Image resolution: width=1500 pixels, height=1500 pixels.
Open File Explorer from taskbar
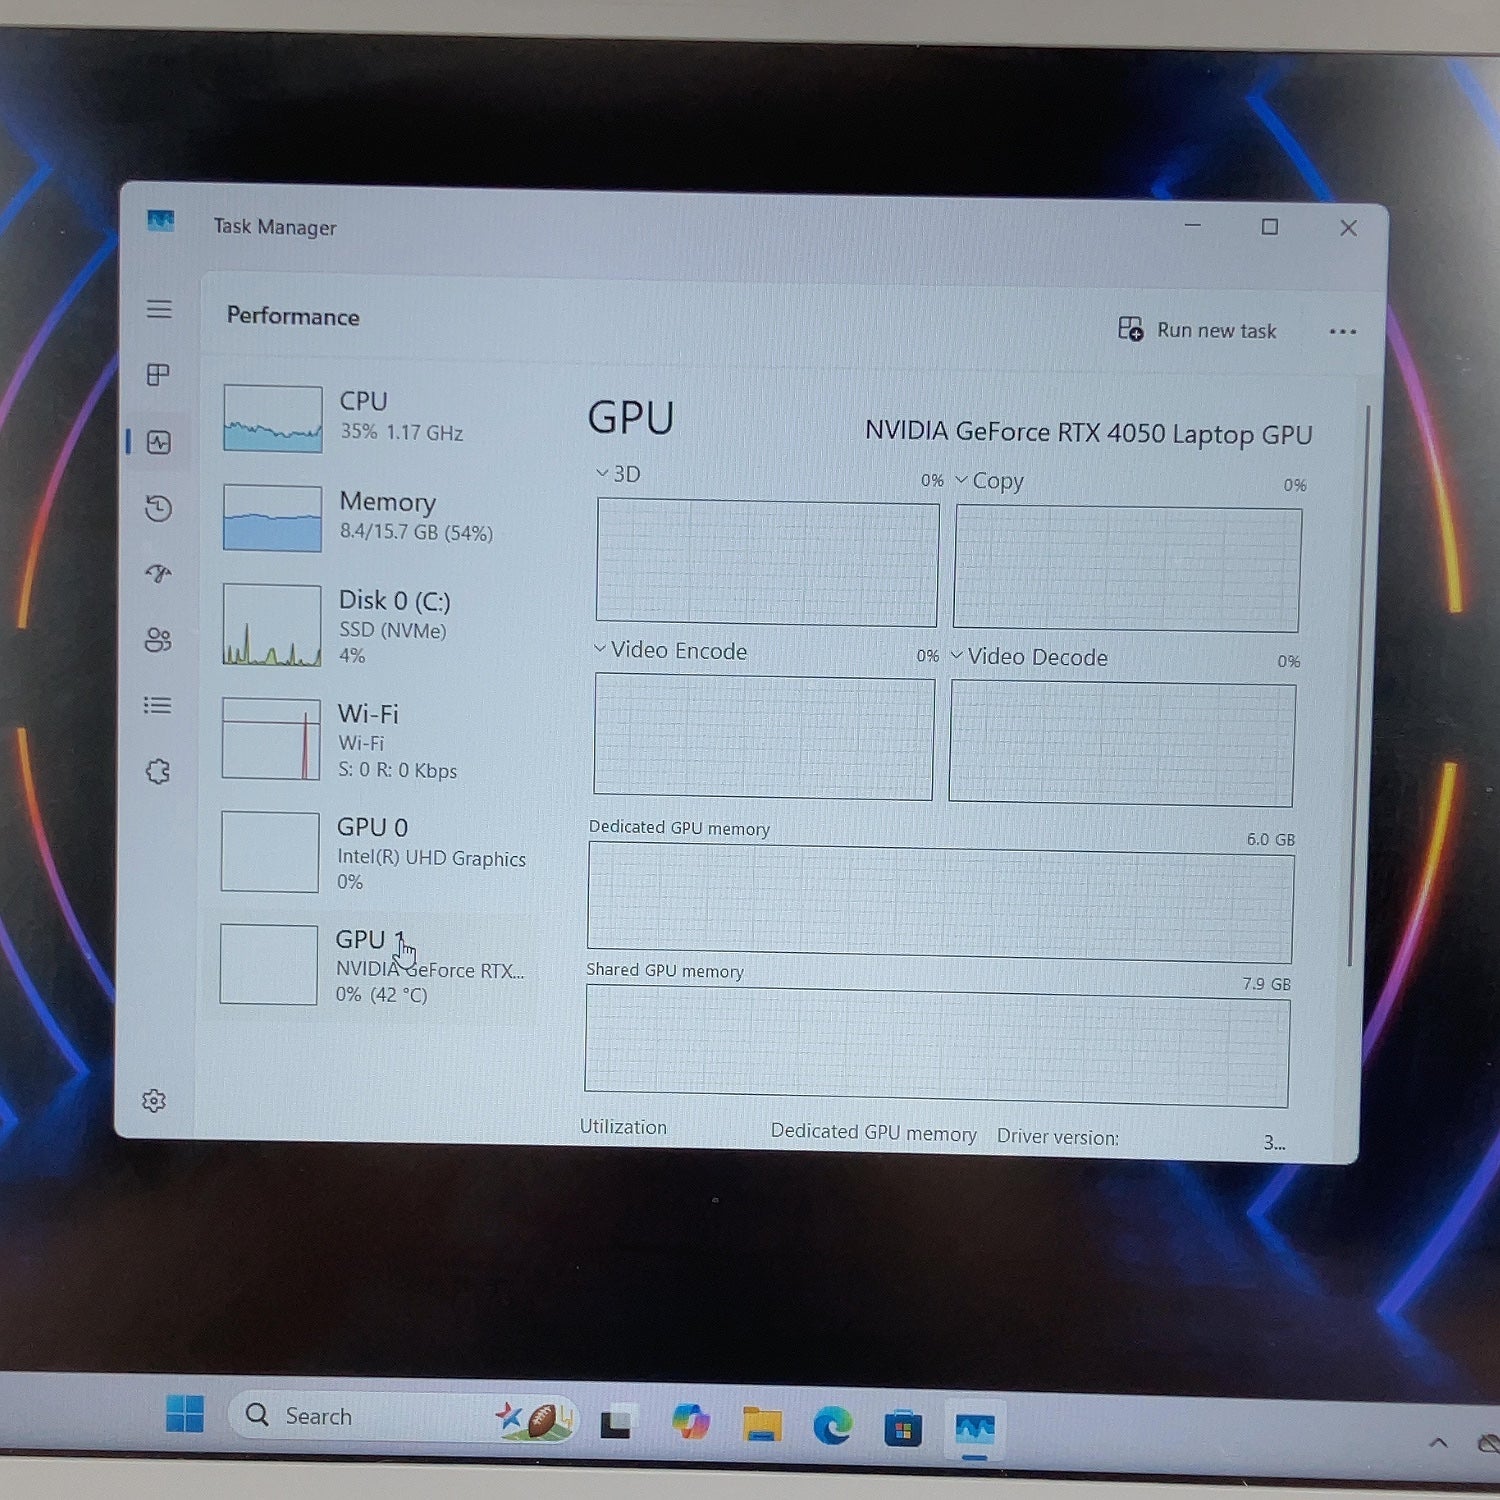[x=762, y=1424]
